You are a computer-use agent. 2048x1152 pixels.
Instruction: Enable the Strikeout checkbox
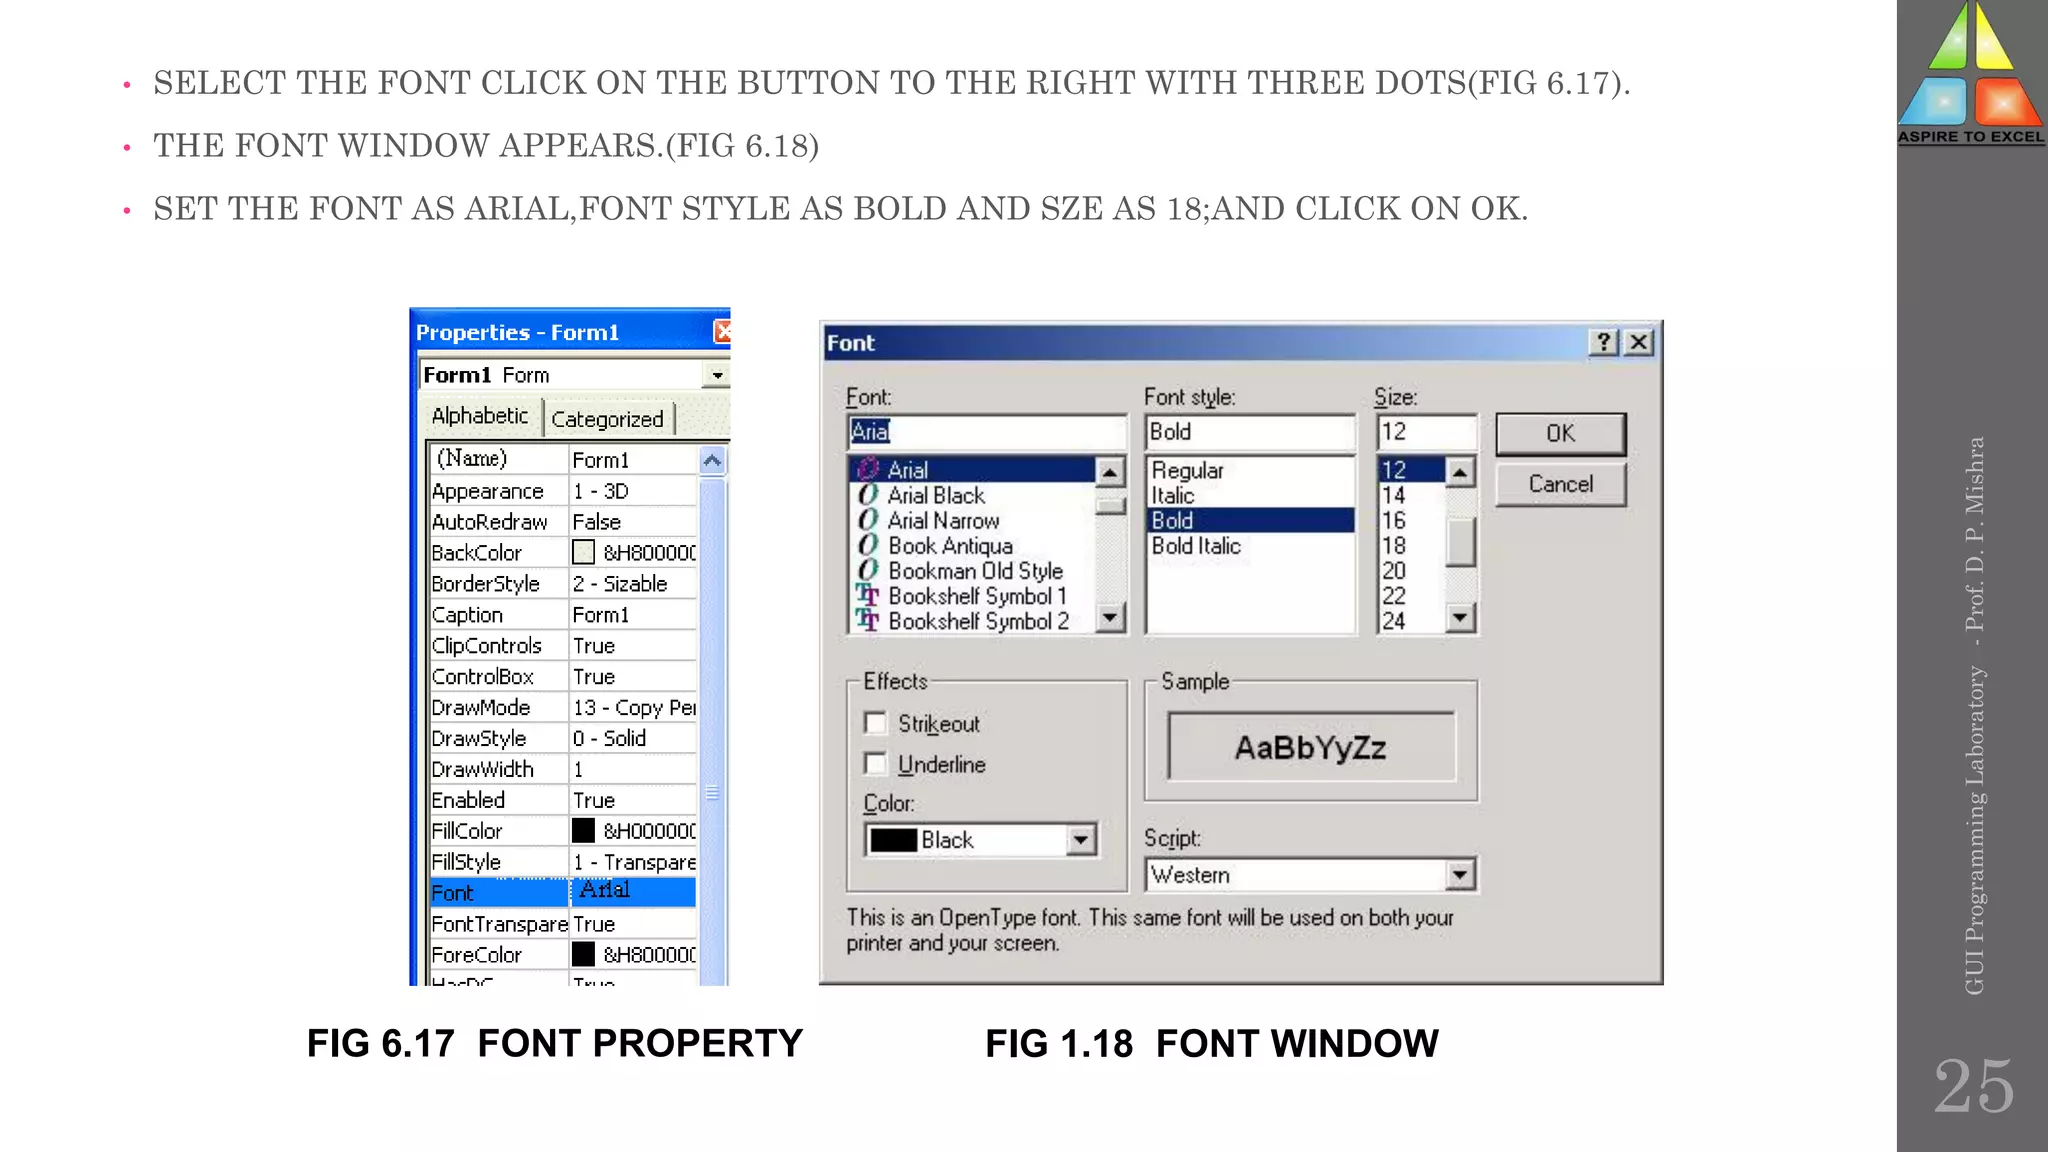point(875,723)
